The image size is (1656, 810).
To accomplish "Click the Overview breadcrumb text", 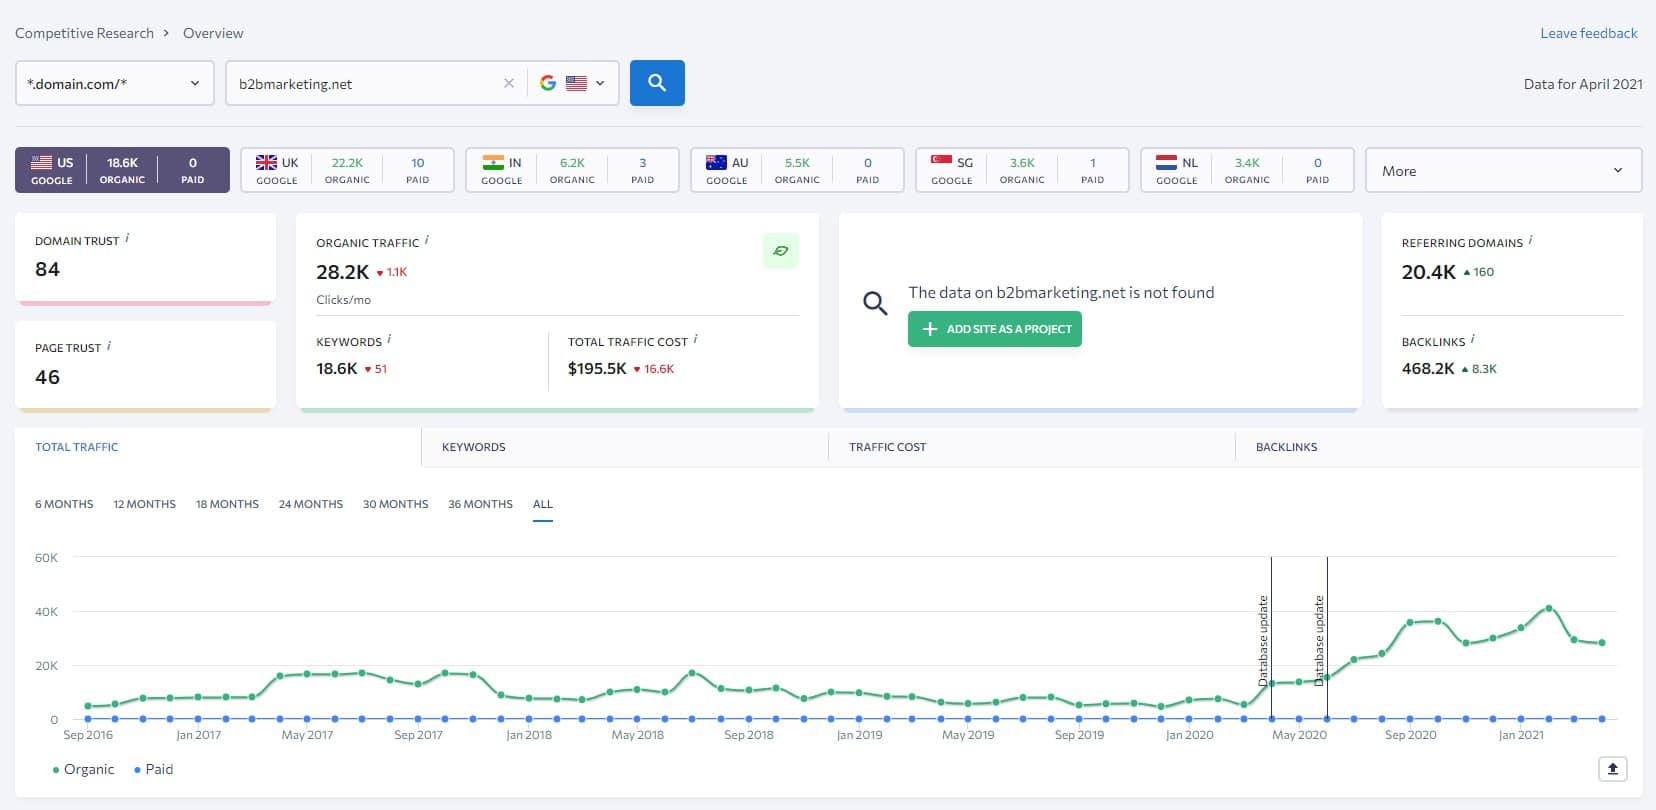I will (213, 33).
